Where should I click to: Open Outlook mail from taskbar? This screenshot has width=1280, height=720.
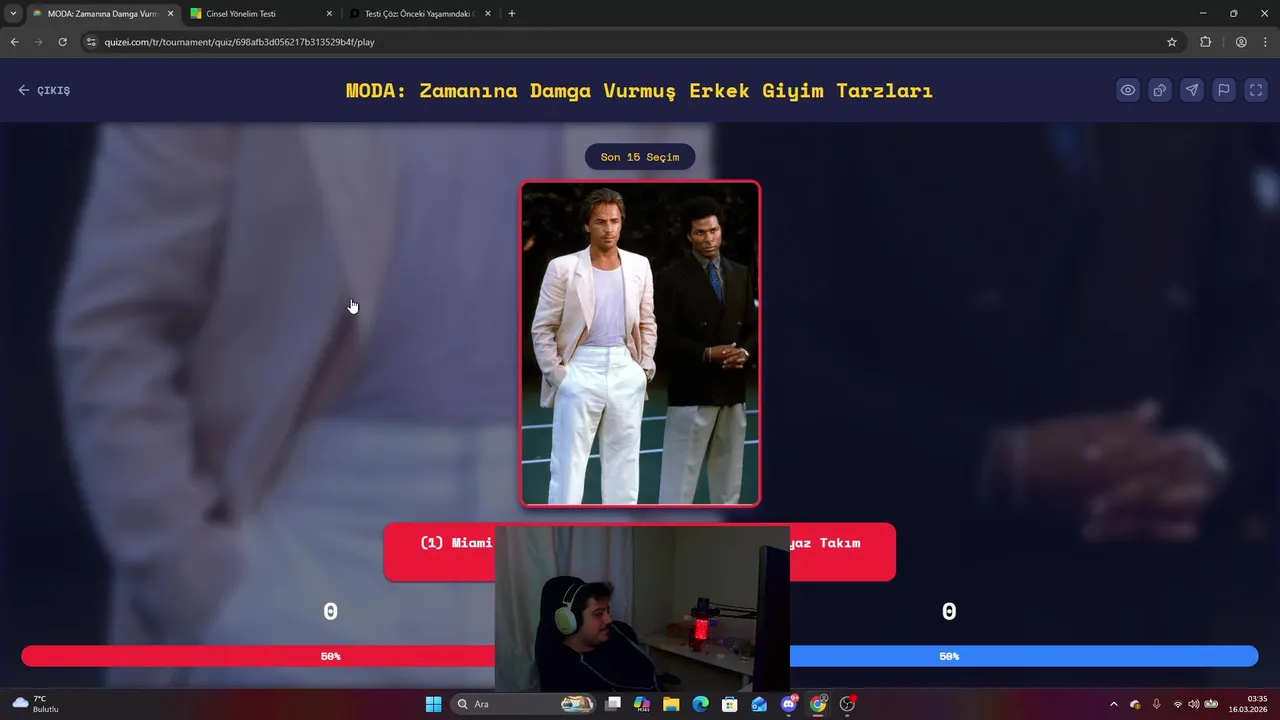pos(759,704)
